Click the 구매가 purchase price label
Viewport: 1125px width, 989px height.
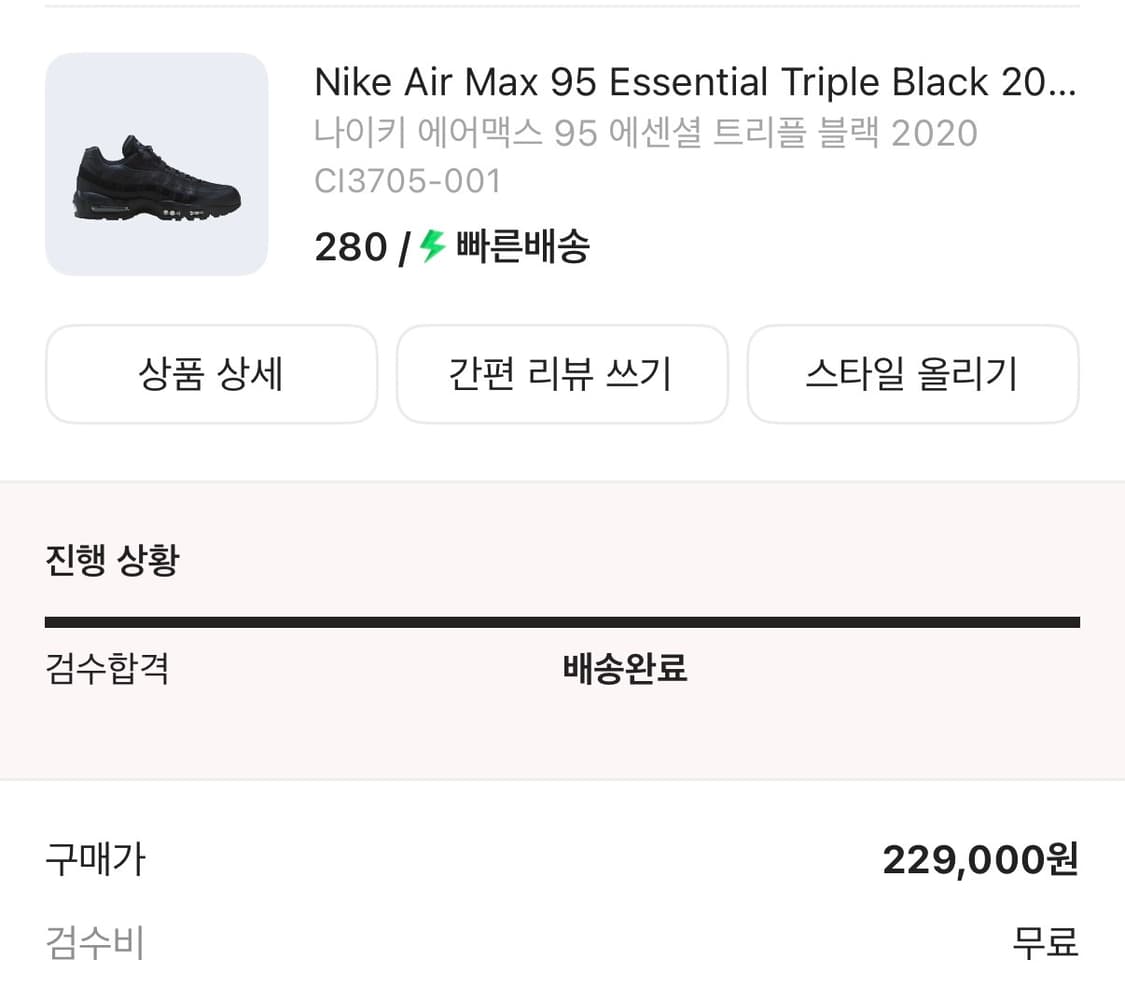96,859
